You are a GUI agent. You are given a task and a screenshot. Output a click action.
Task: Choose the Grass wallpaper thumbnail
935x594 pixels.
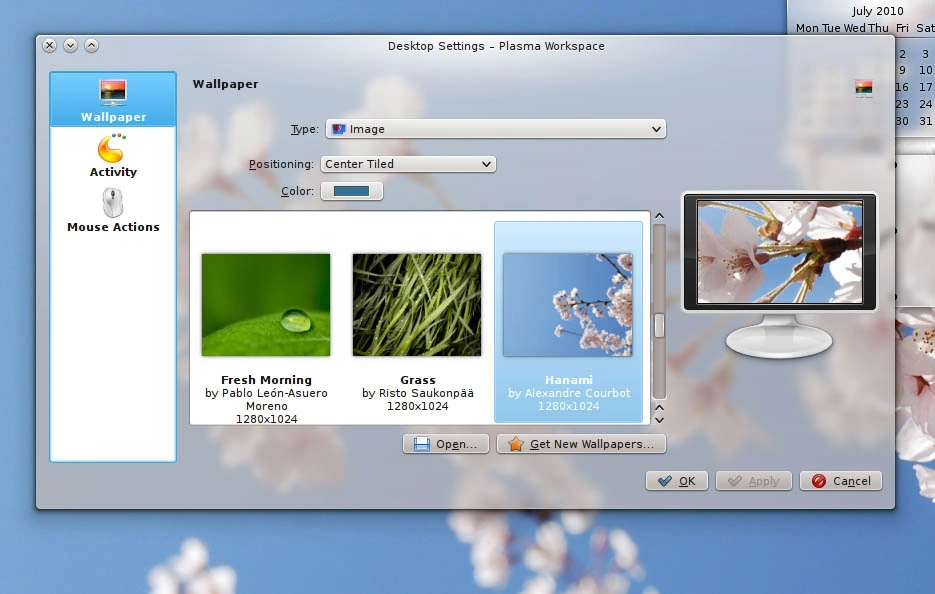417,305
